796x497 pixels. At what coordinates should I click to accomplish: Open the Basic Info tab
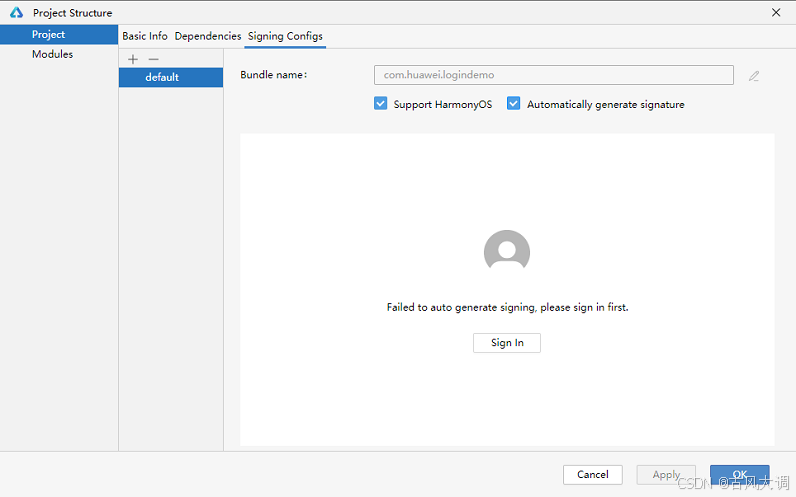[x=145, y=36]
